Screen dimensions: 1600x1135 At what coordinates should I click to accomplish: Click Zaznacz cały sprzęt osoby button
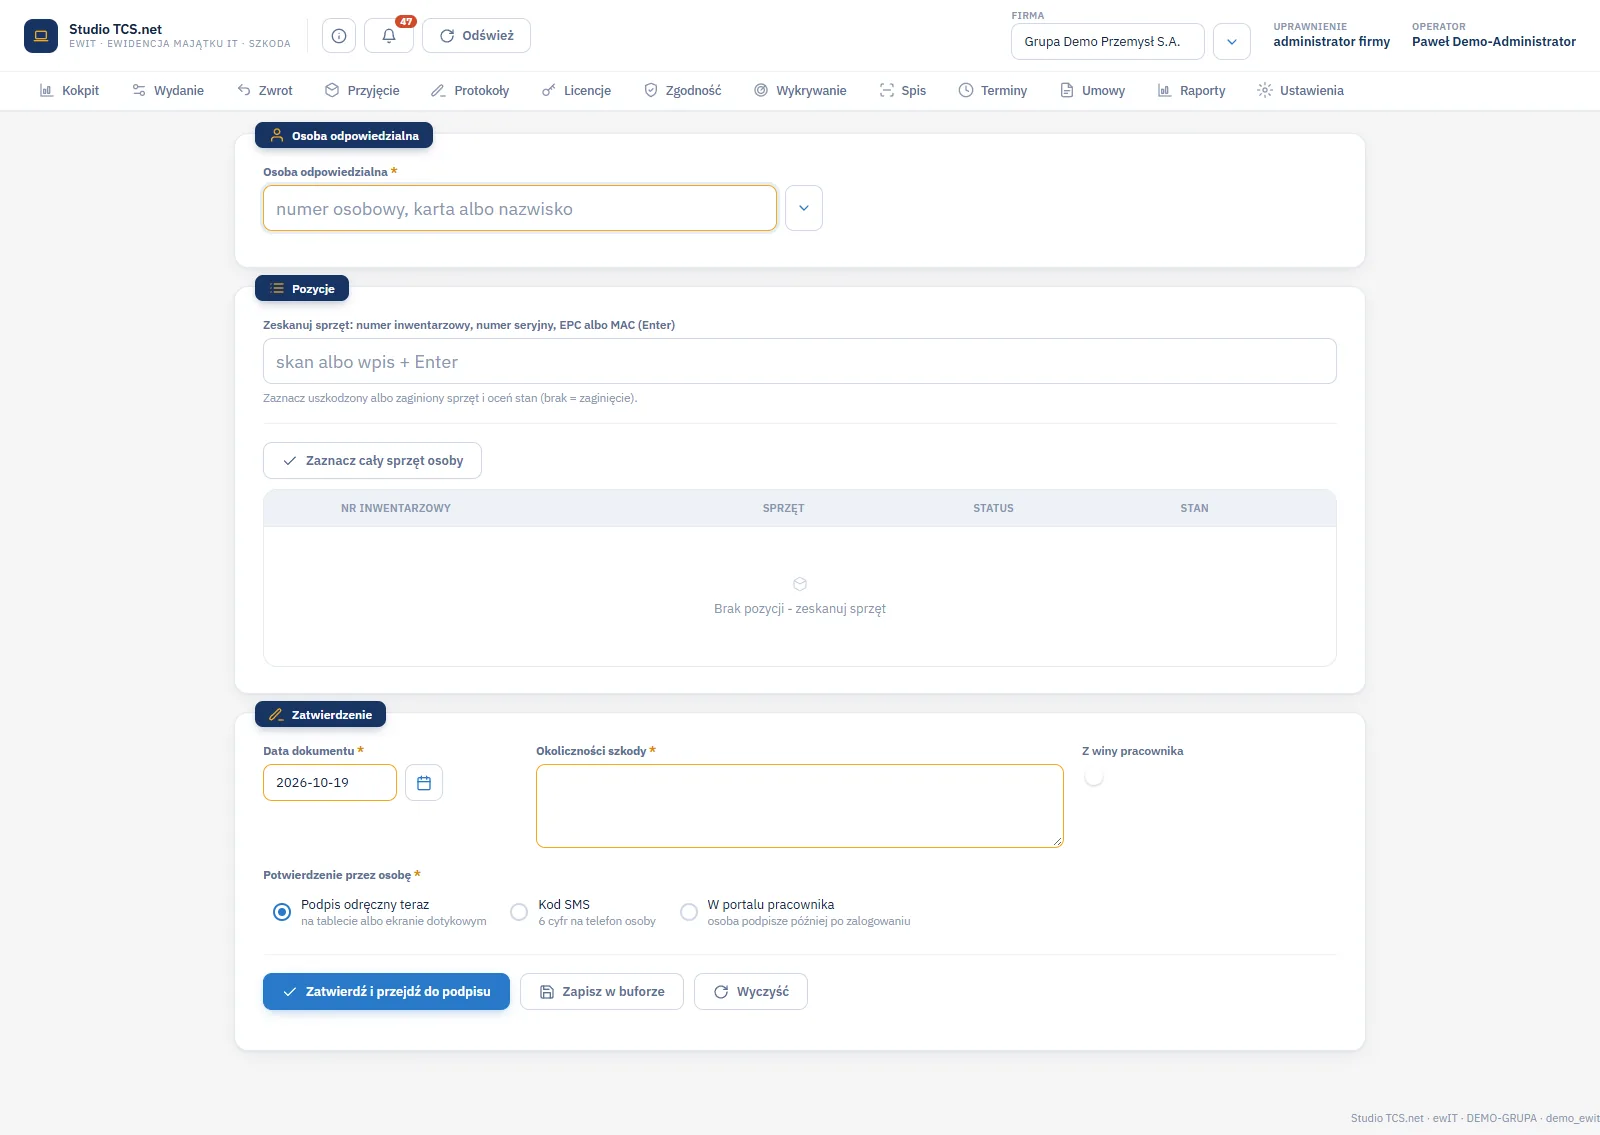tap(372, 461)
